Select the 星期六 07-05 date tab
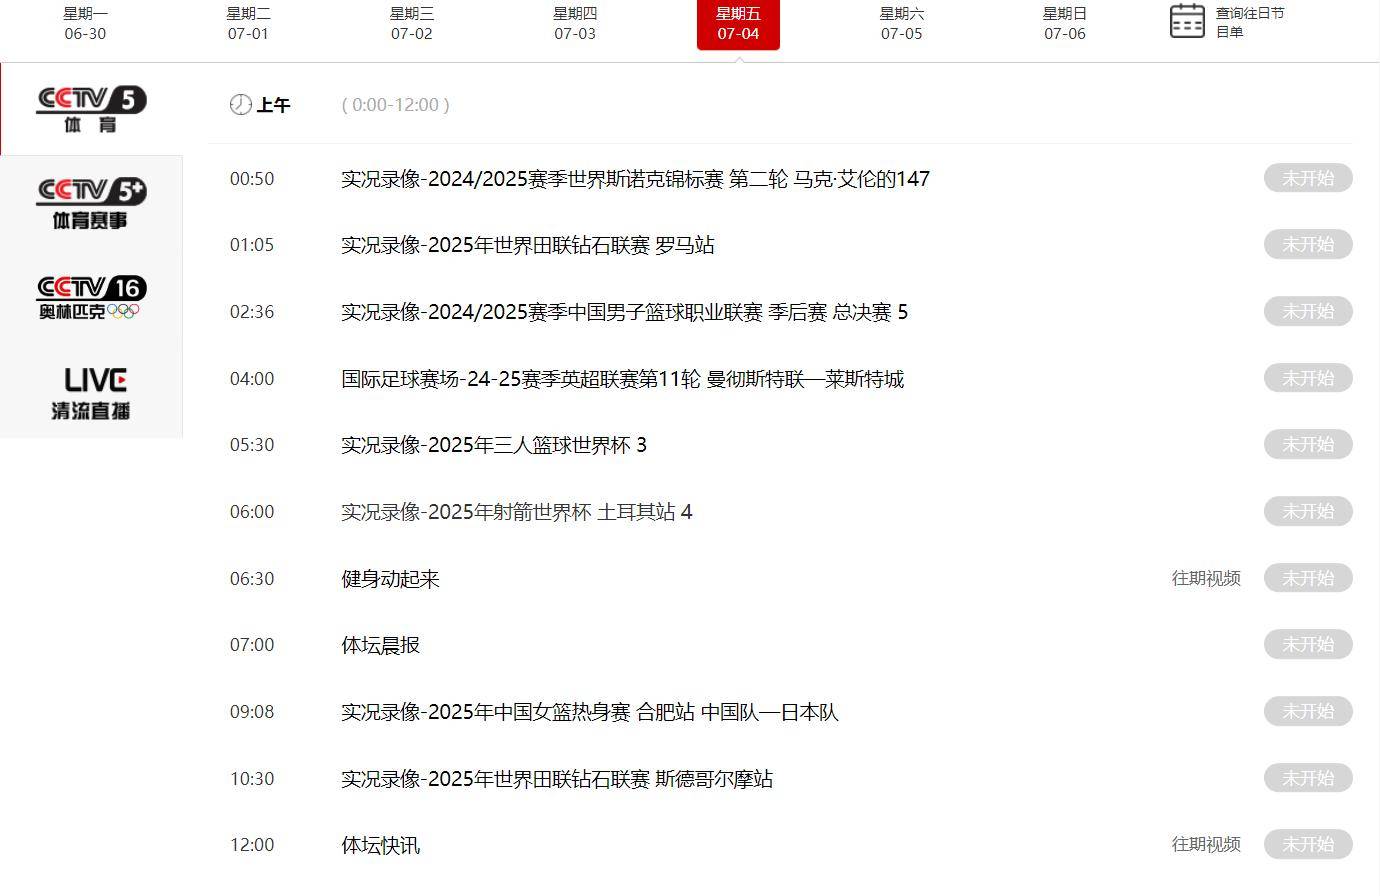 coord(902,23)
